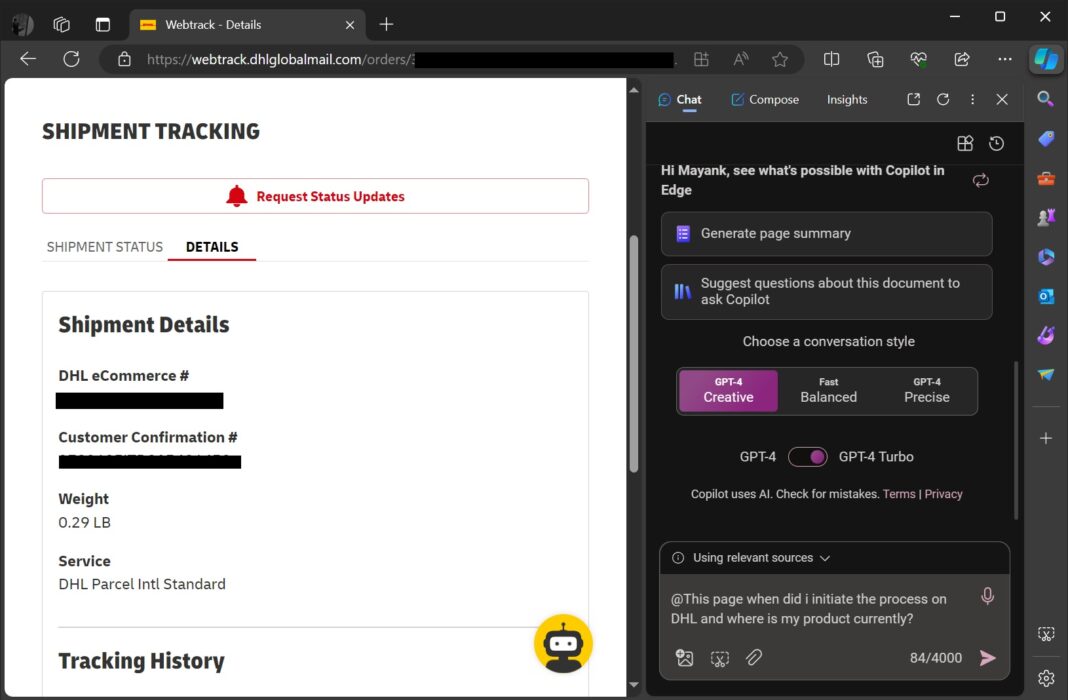Open the app available grid icon in address bar
The width and height of the screenshot is (1068, 700).
coord(701,59)
